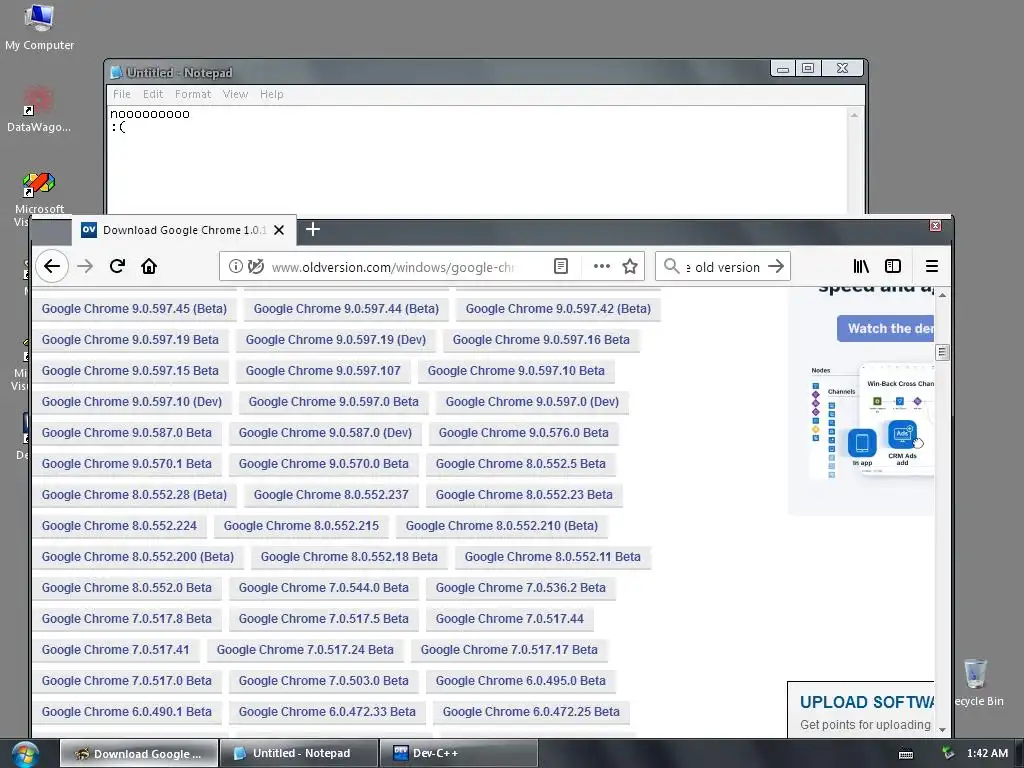Click the ad diagram thumbnail image

[871, 421]
